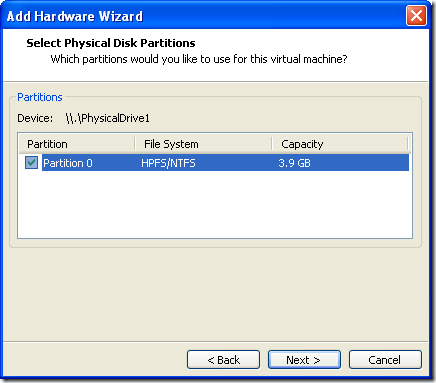Screen dimensions: 436x383
Task: Click the Next > button
Action: (x=304, y=360)
